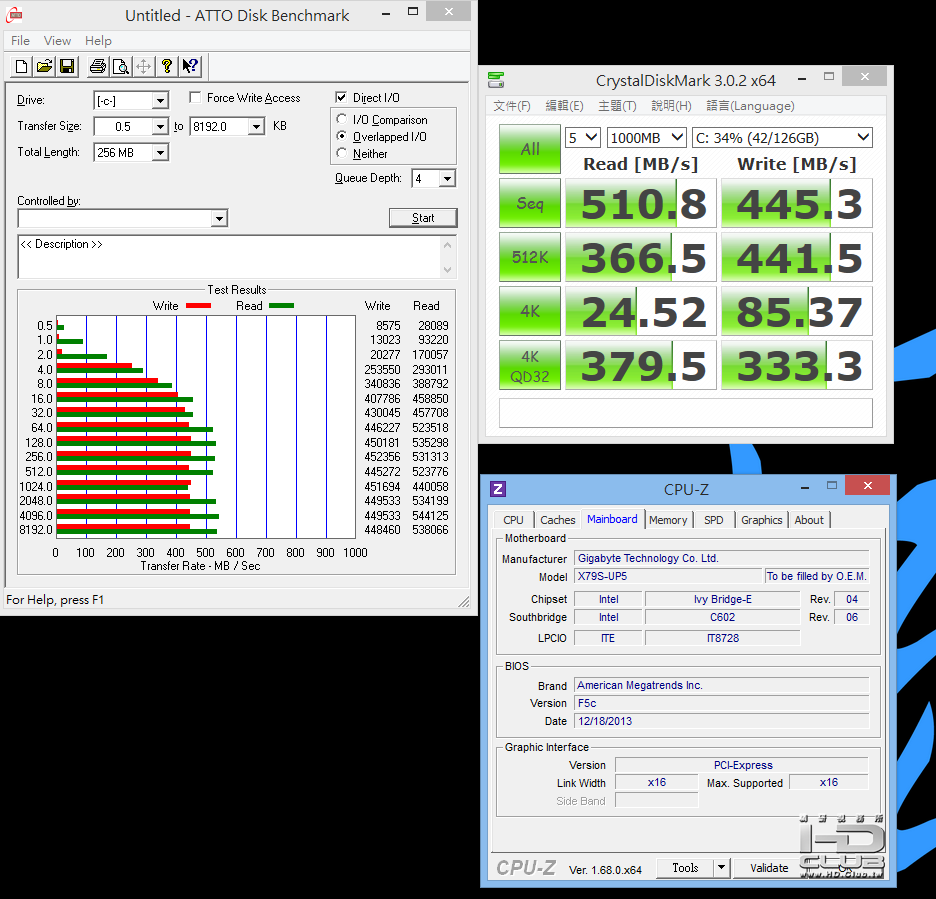Image resolution: width=936 pixels, height=899 pixels.
Task: Open the Drive dropdown in ATTO
Action: (x=160, y=100)
